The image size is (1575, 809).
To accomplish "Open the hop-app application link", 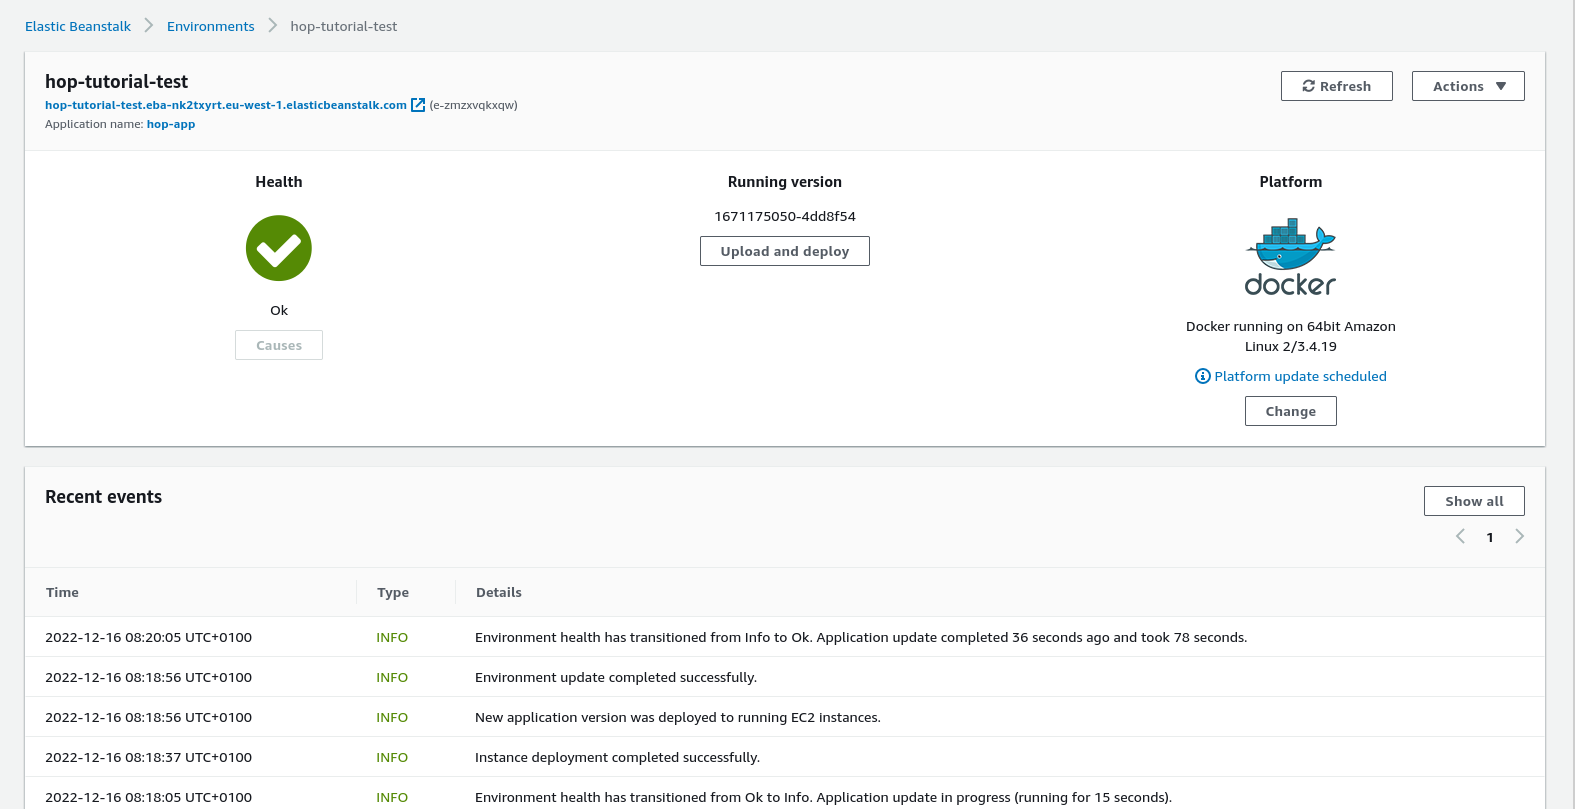I will (171, 124).
